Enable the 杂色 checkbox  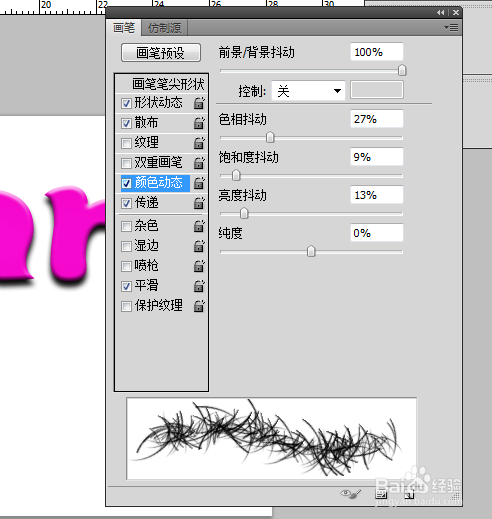(x=126, y=227)
